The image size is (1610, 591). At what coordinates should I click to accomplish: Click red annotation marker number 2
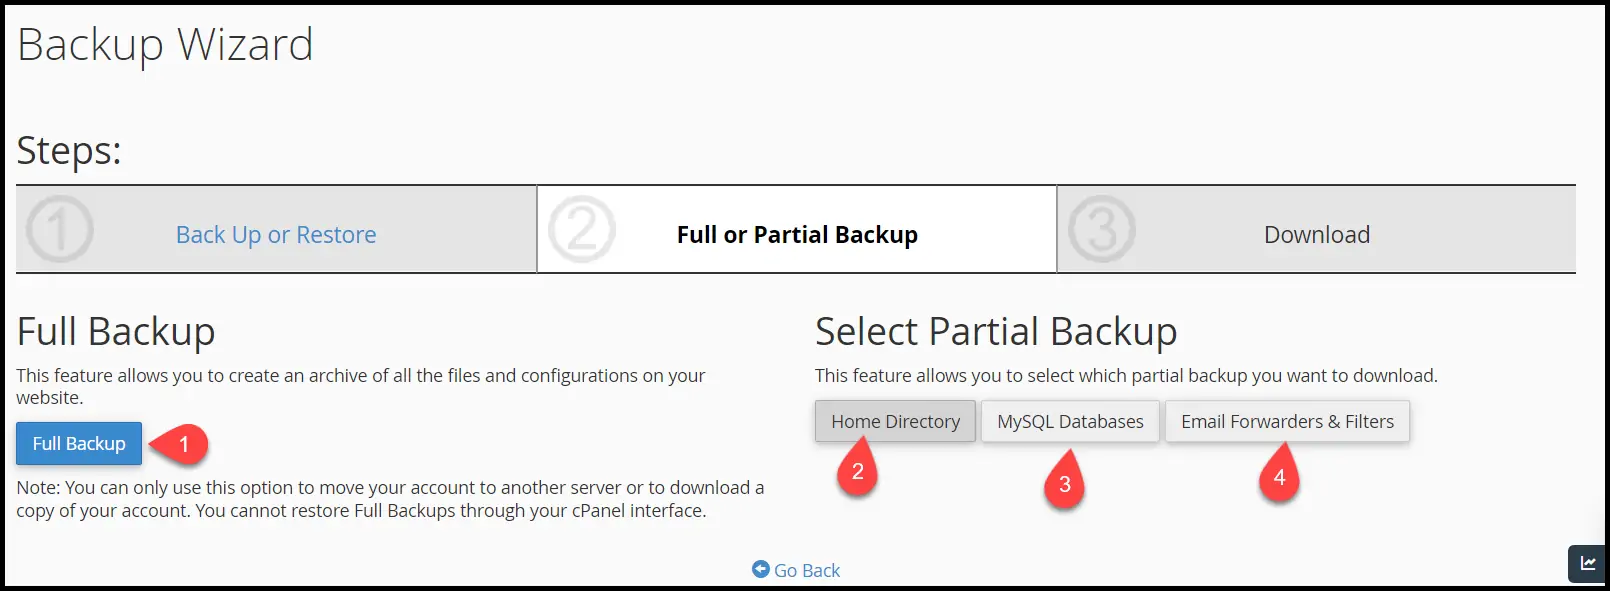(x=857, y=472)
